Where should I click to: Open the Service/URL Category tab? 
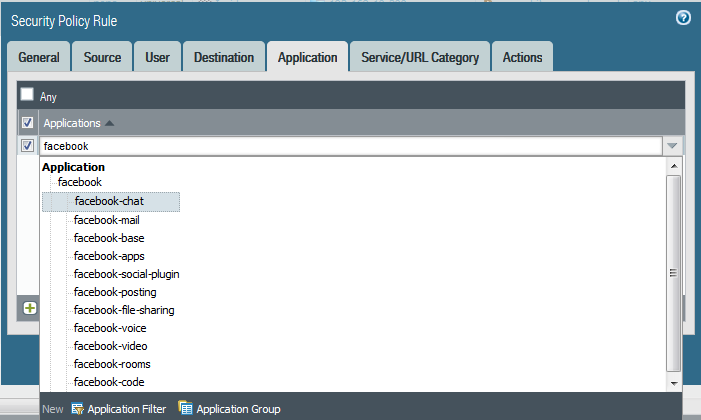(420, 57)
